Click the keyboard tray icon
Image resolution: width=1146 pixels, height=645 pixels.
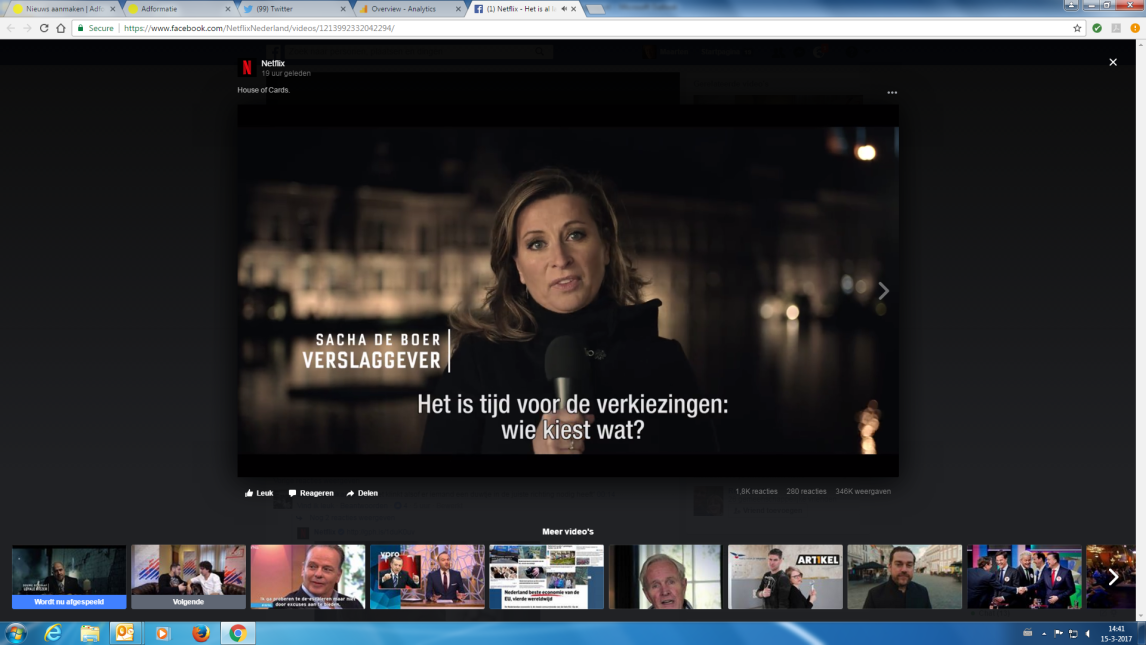[1028, 633]
